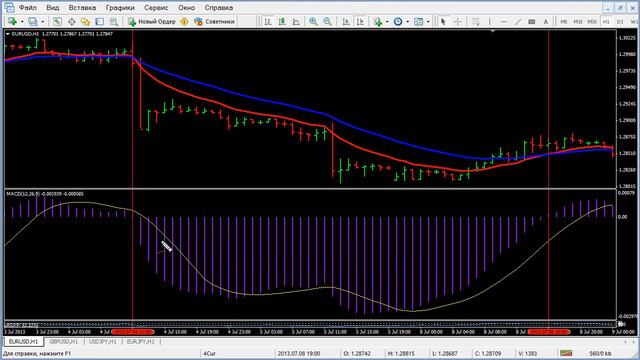This screenshot has height=360, width=640.
Task: Toggle Chart Shift button
Action: [360, 22]
